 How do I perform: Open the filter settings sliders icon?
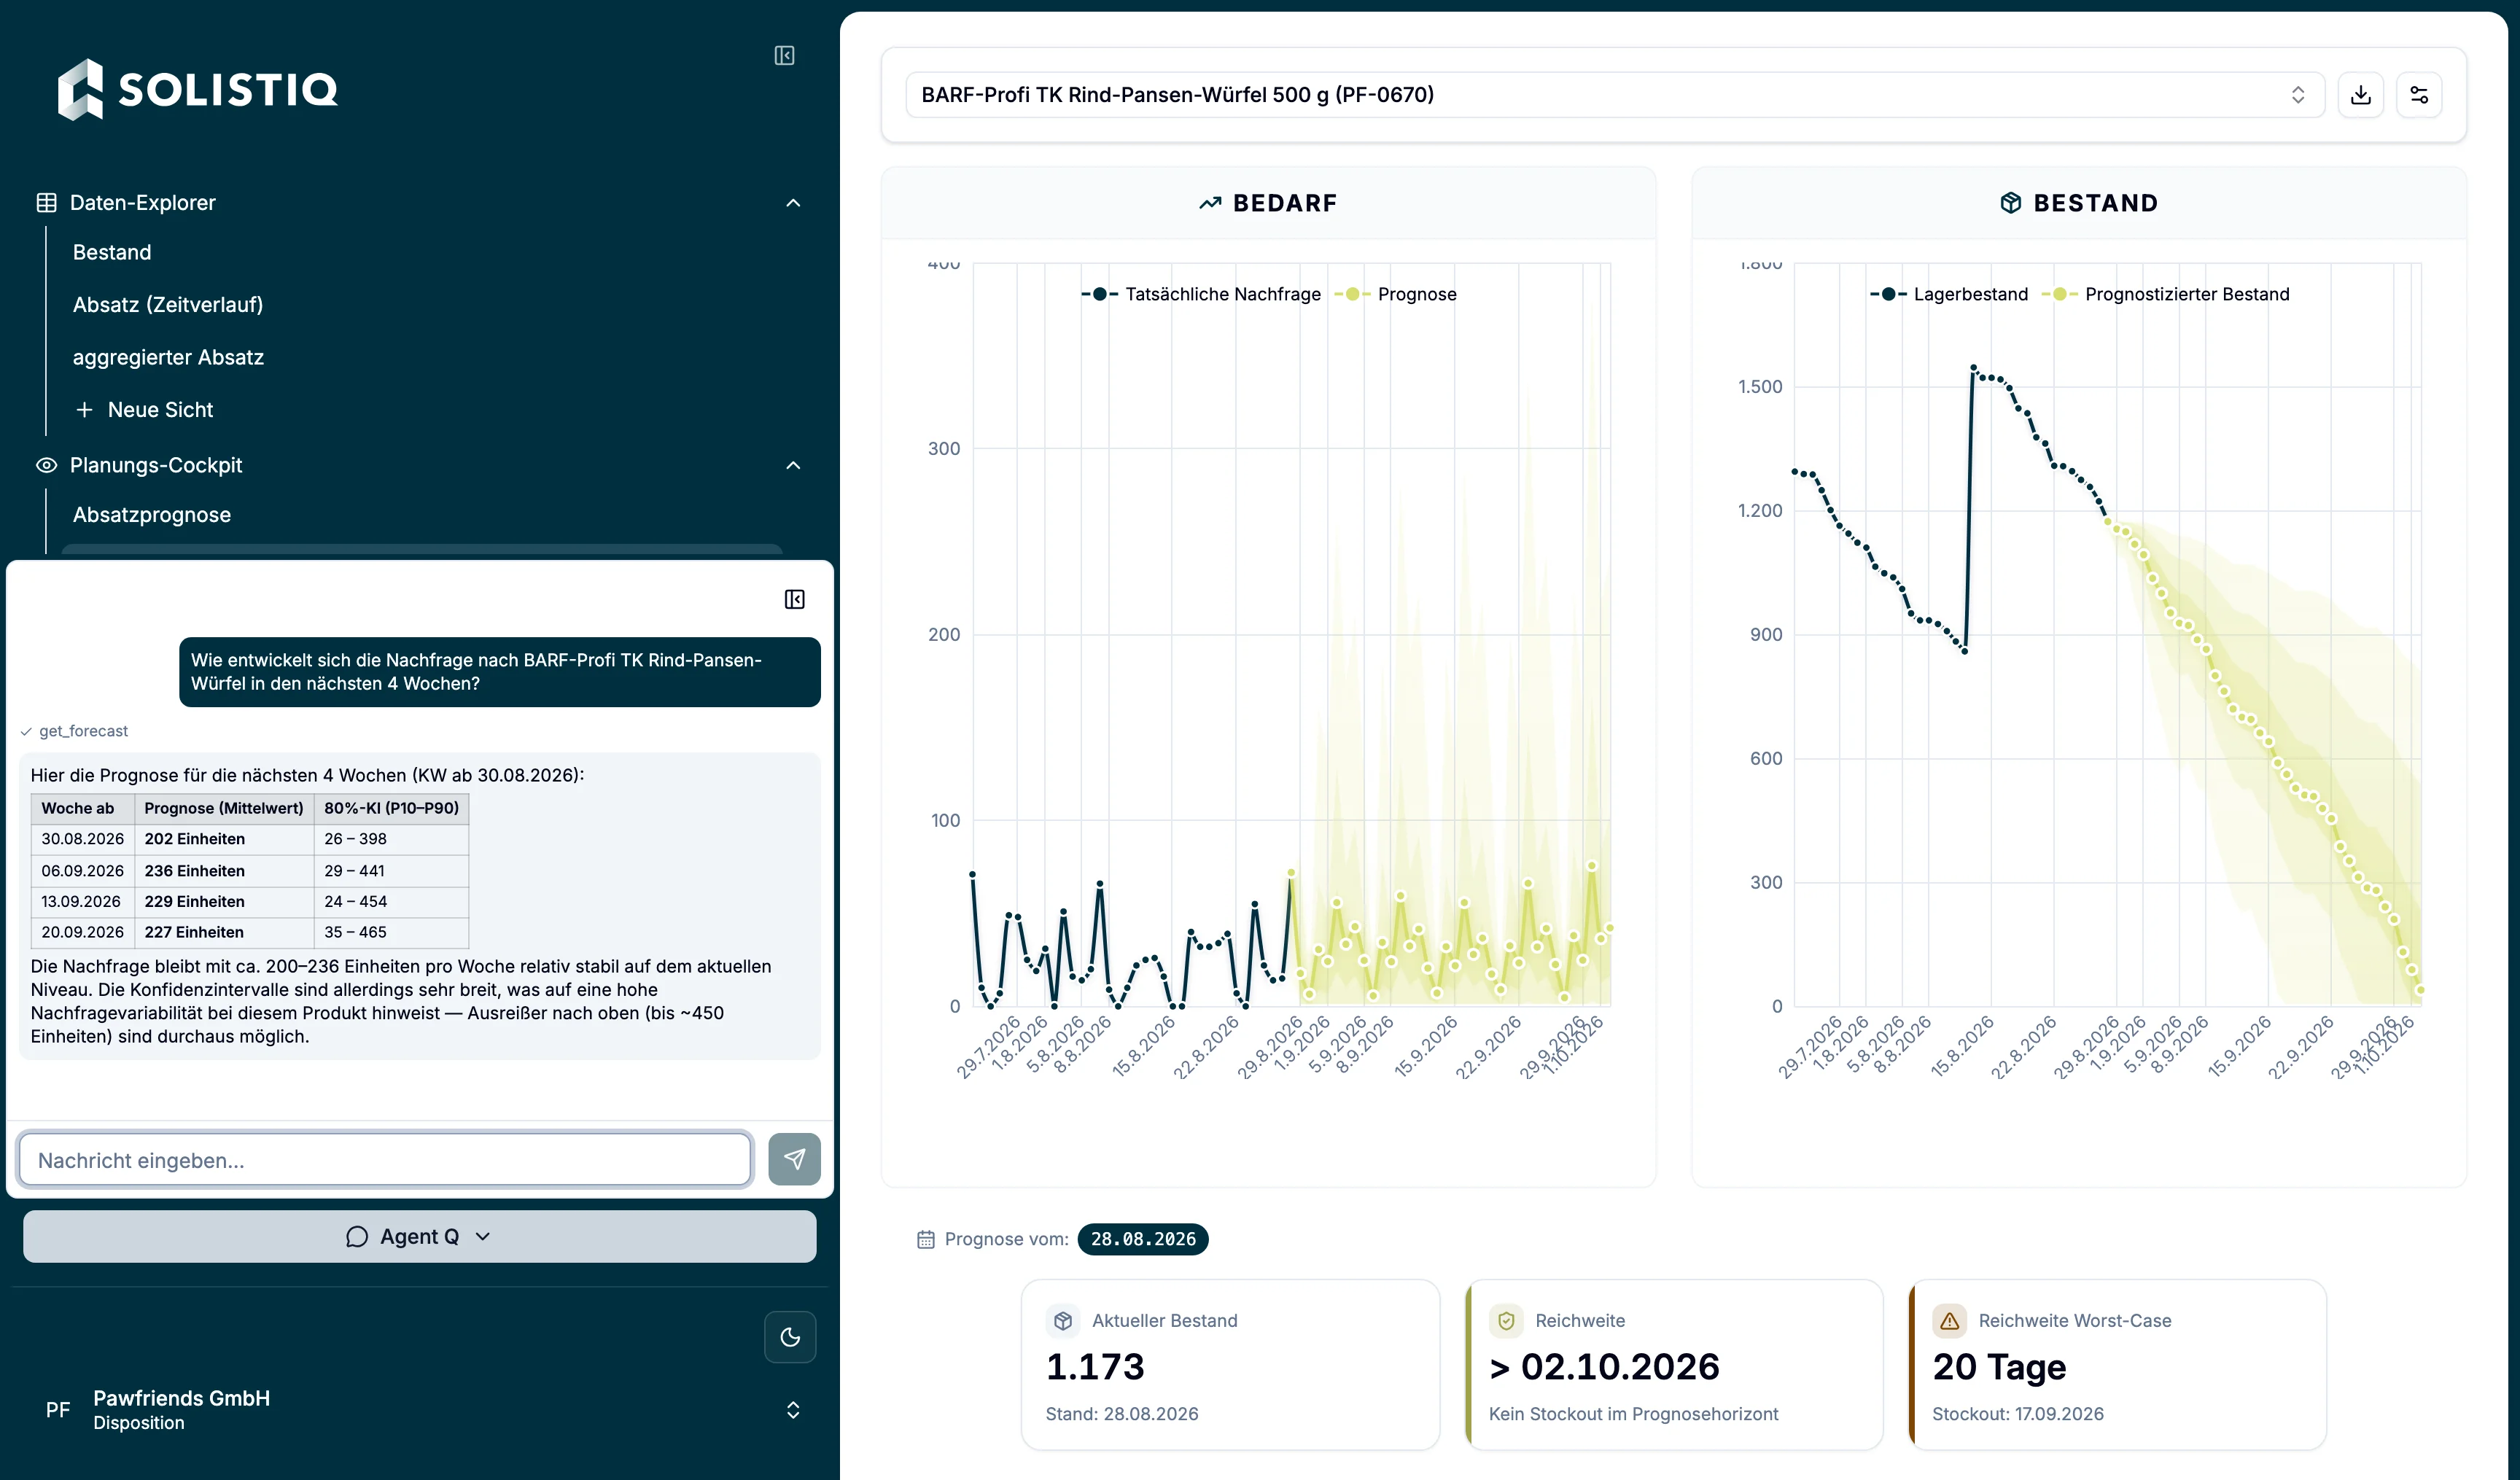(x=2419, y=95)
